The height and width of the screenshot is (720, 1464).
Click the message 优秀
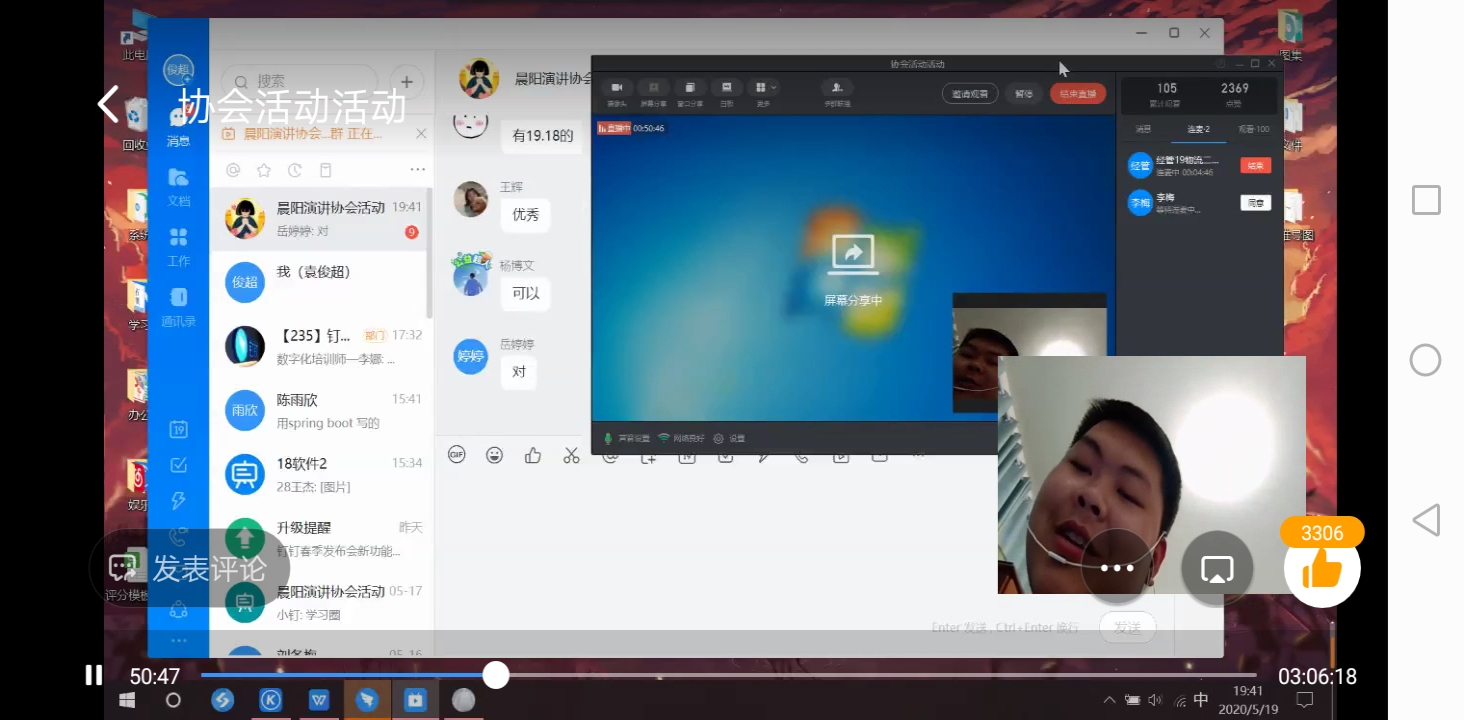pyautogui.click(x=525, y=214)
